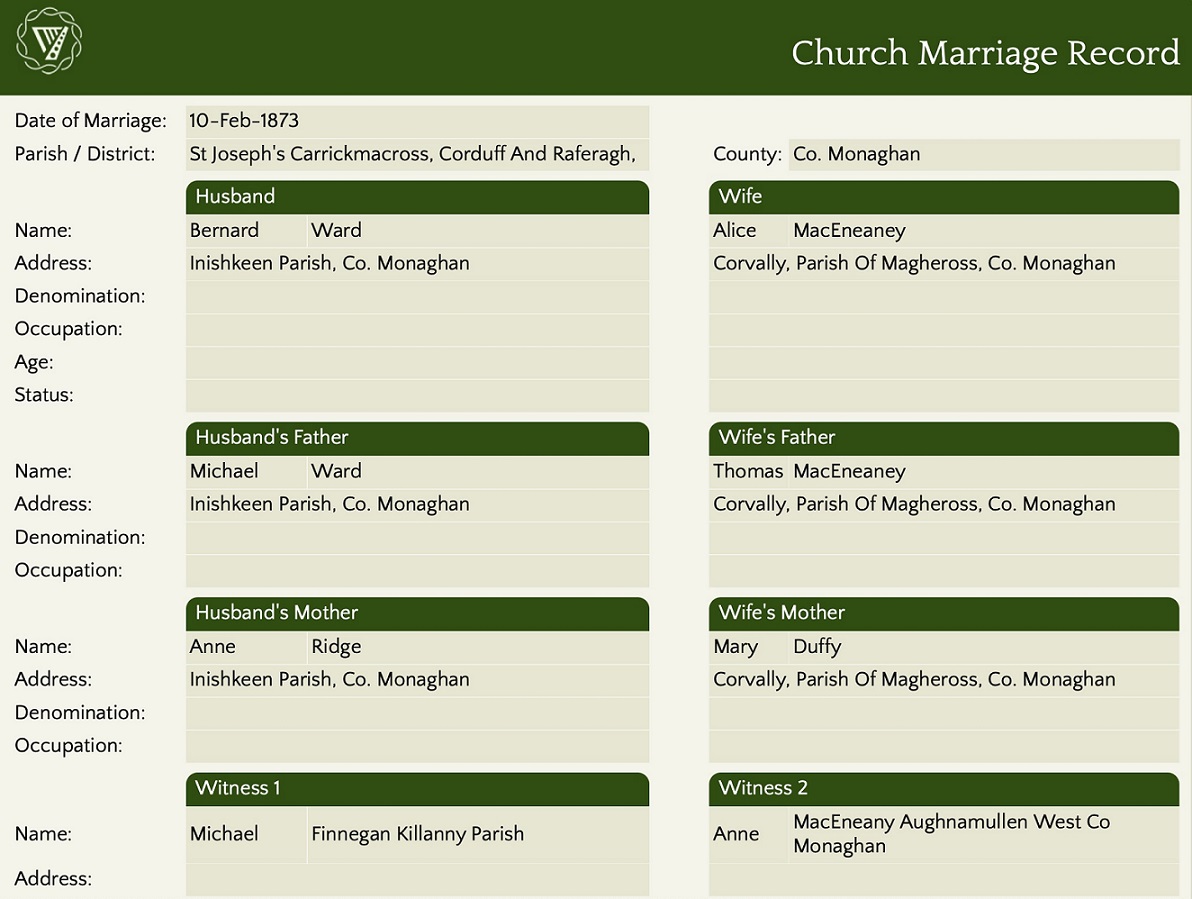
Task: Click the Parish / District field value
Action: (x=417, y=154)
